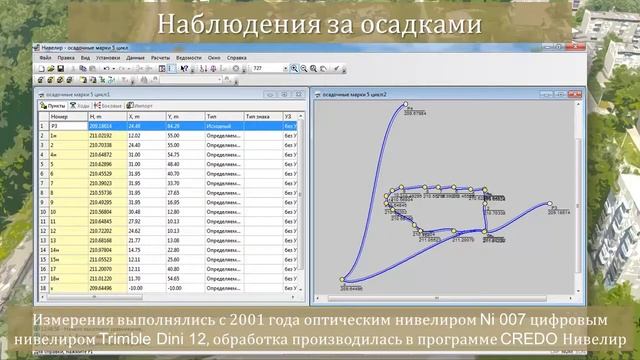Undo the last action in toolbar
640x360 pixels.
pos(106,69)
